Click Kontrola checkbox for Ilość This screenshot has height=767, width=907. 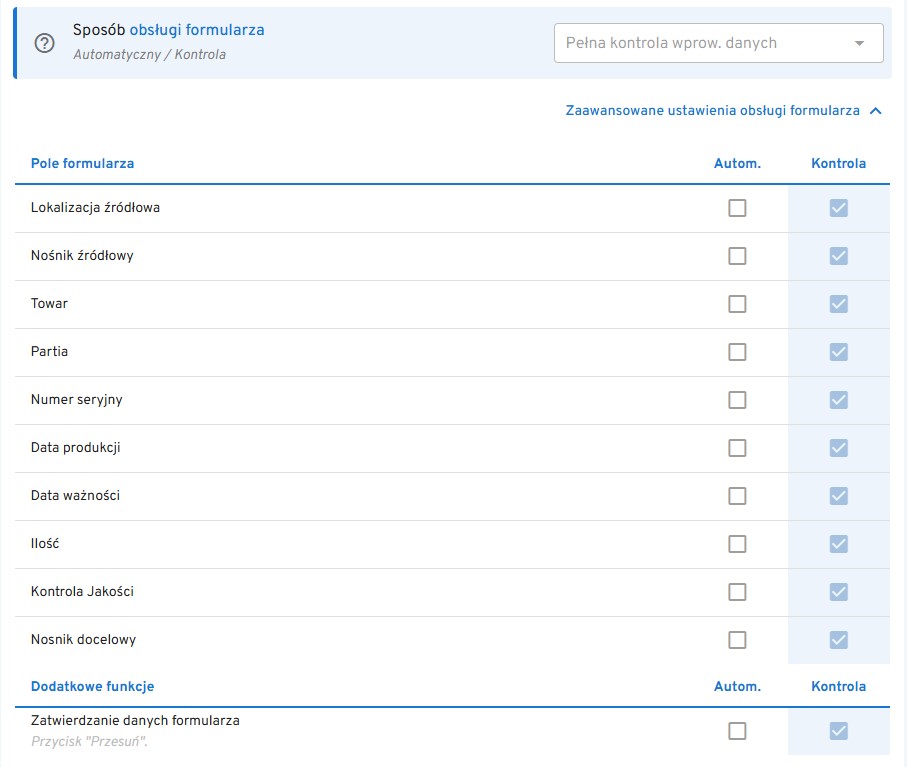[x=839, y=544]
